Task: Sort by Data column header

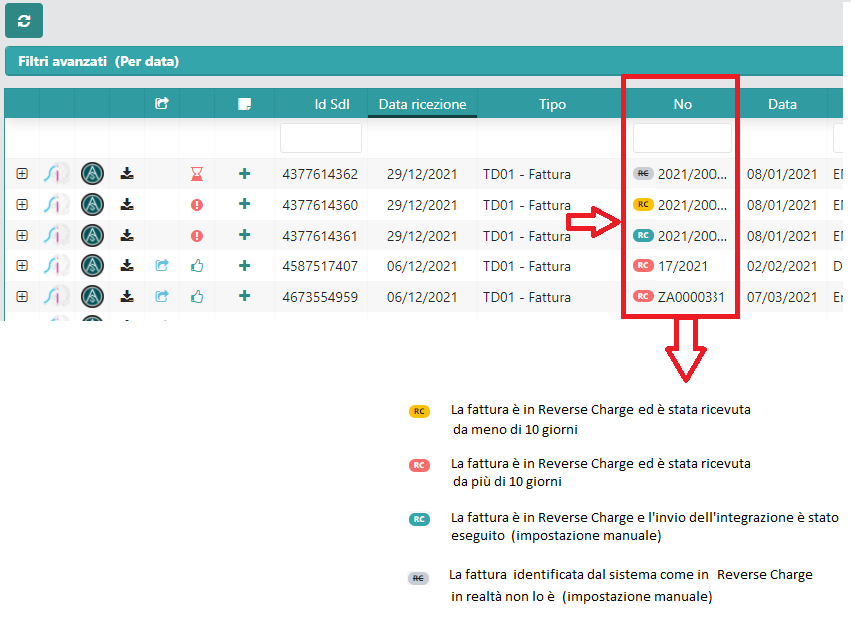Action: tap(782, 104)
